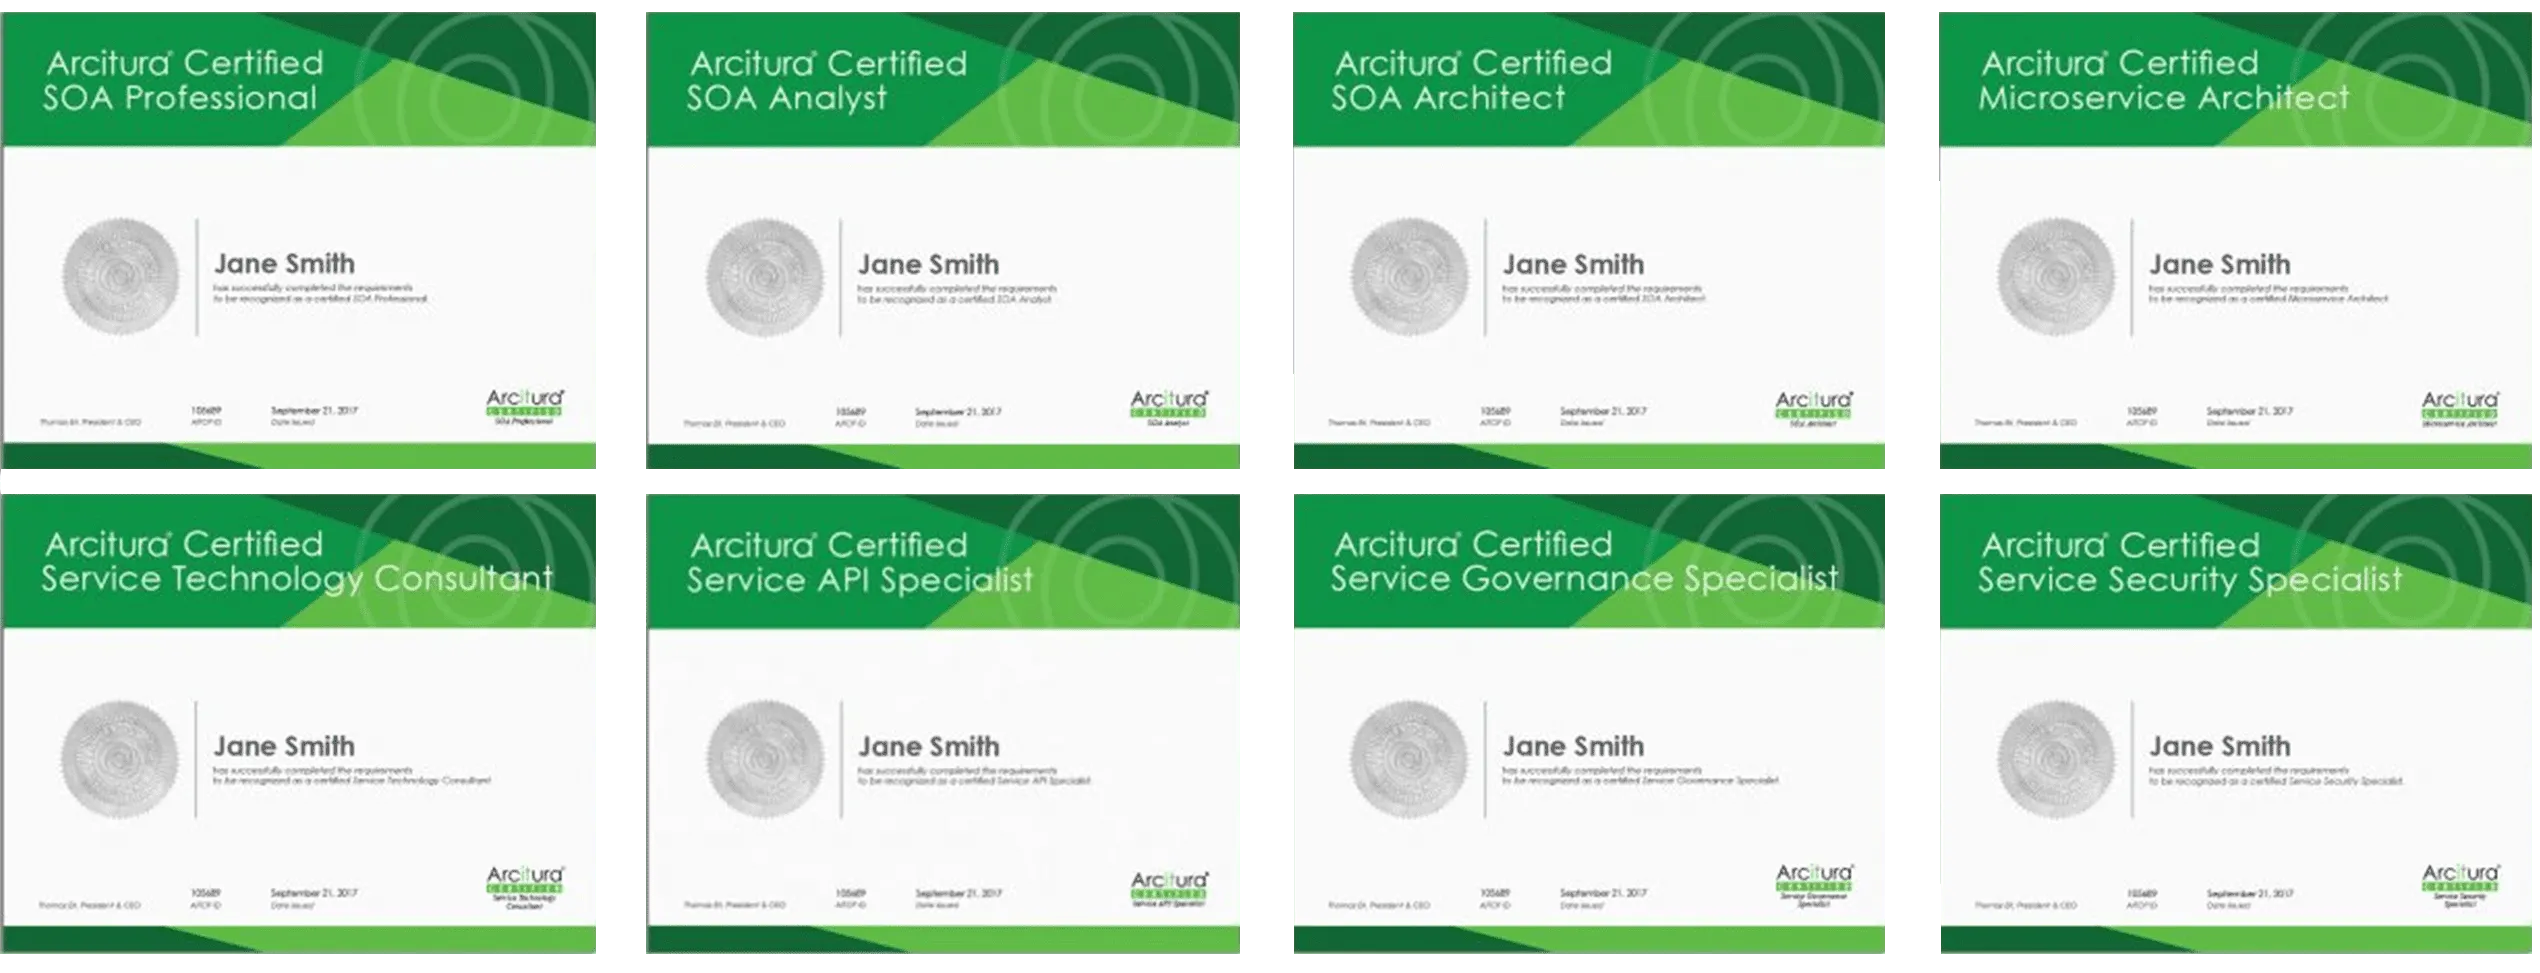Click the 'Arcitura Certified SOA Architect' heading
2540x973 pixels.
click(x=1472, y=80)
